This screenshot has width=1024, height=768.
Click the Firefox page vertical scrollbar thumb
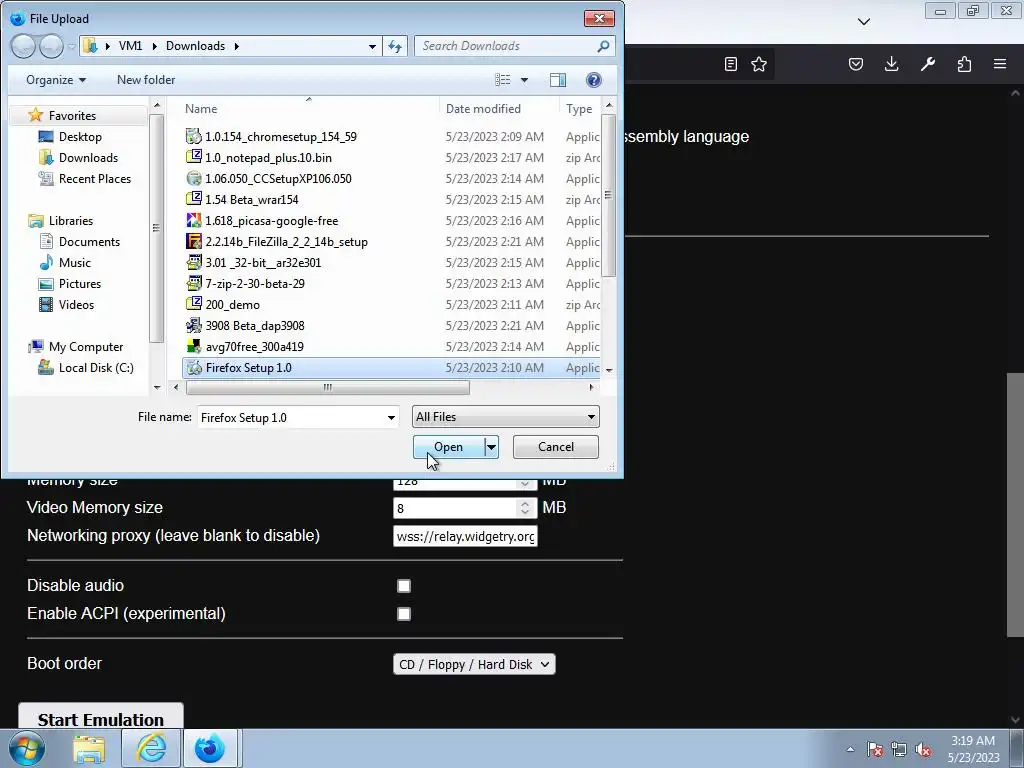click(x=1015, y=504)
